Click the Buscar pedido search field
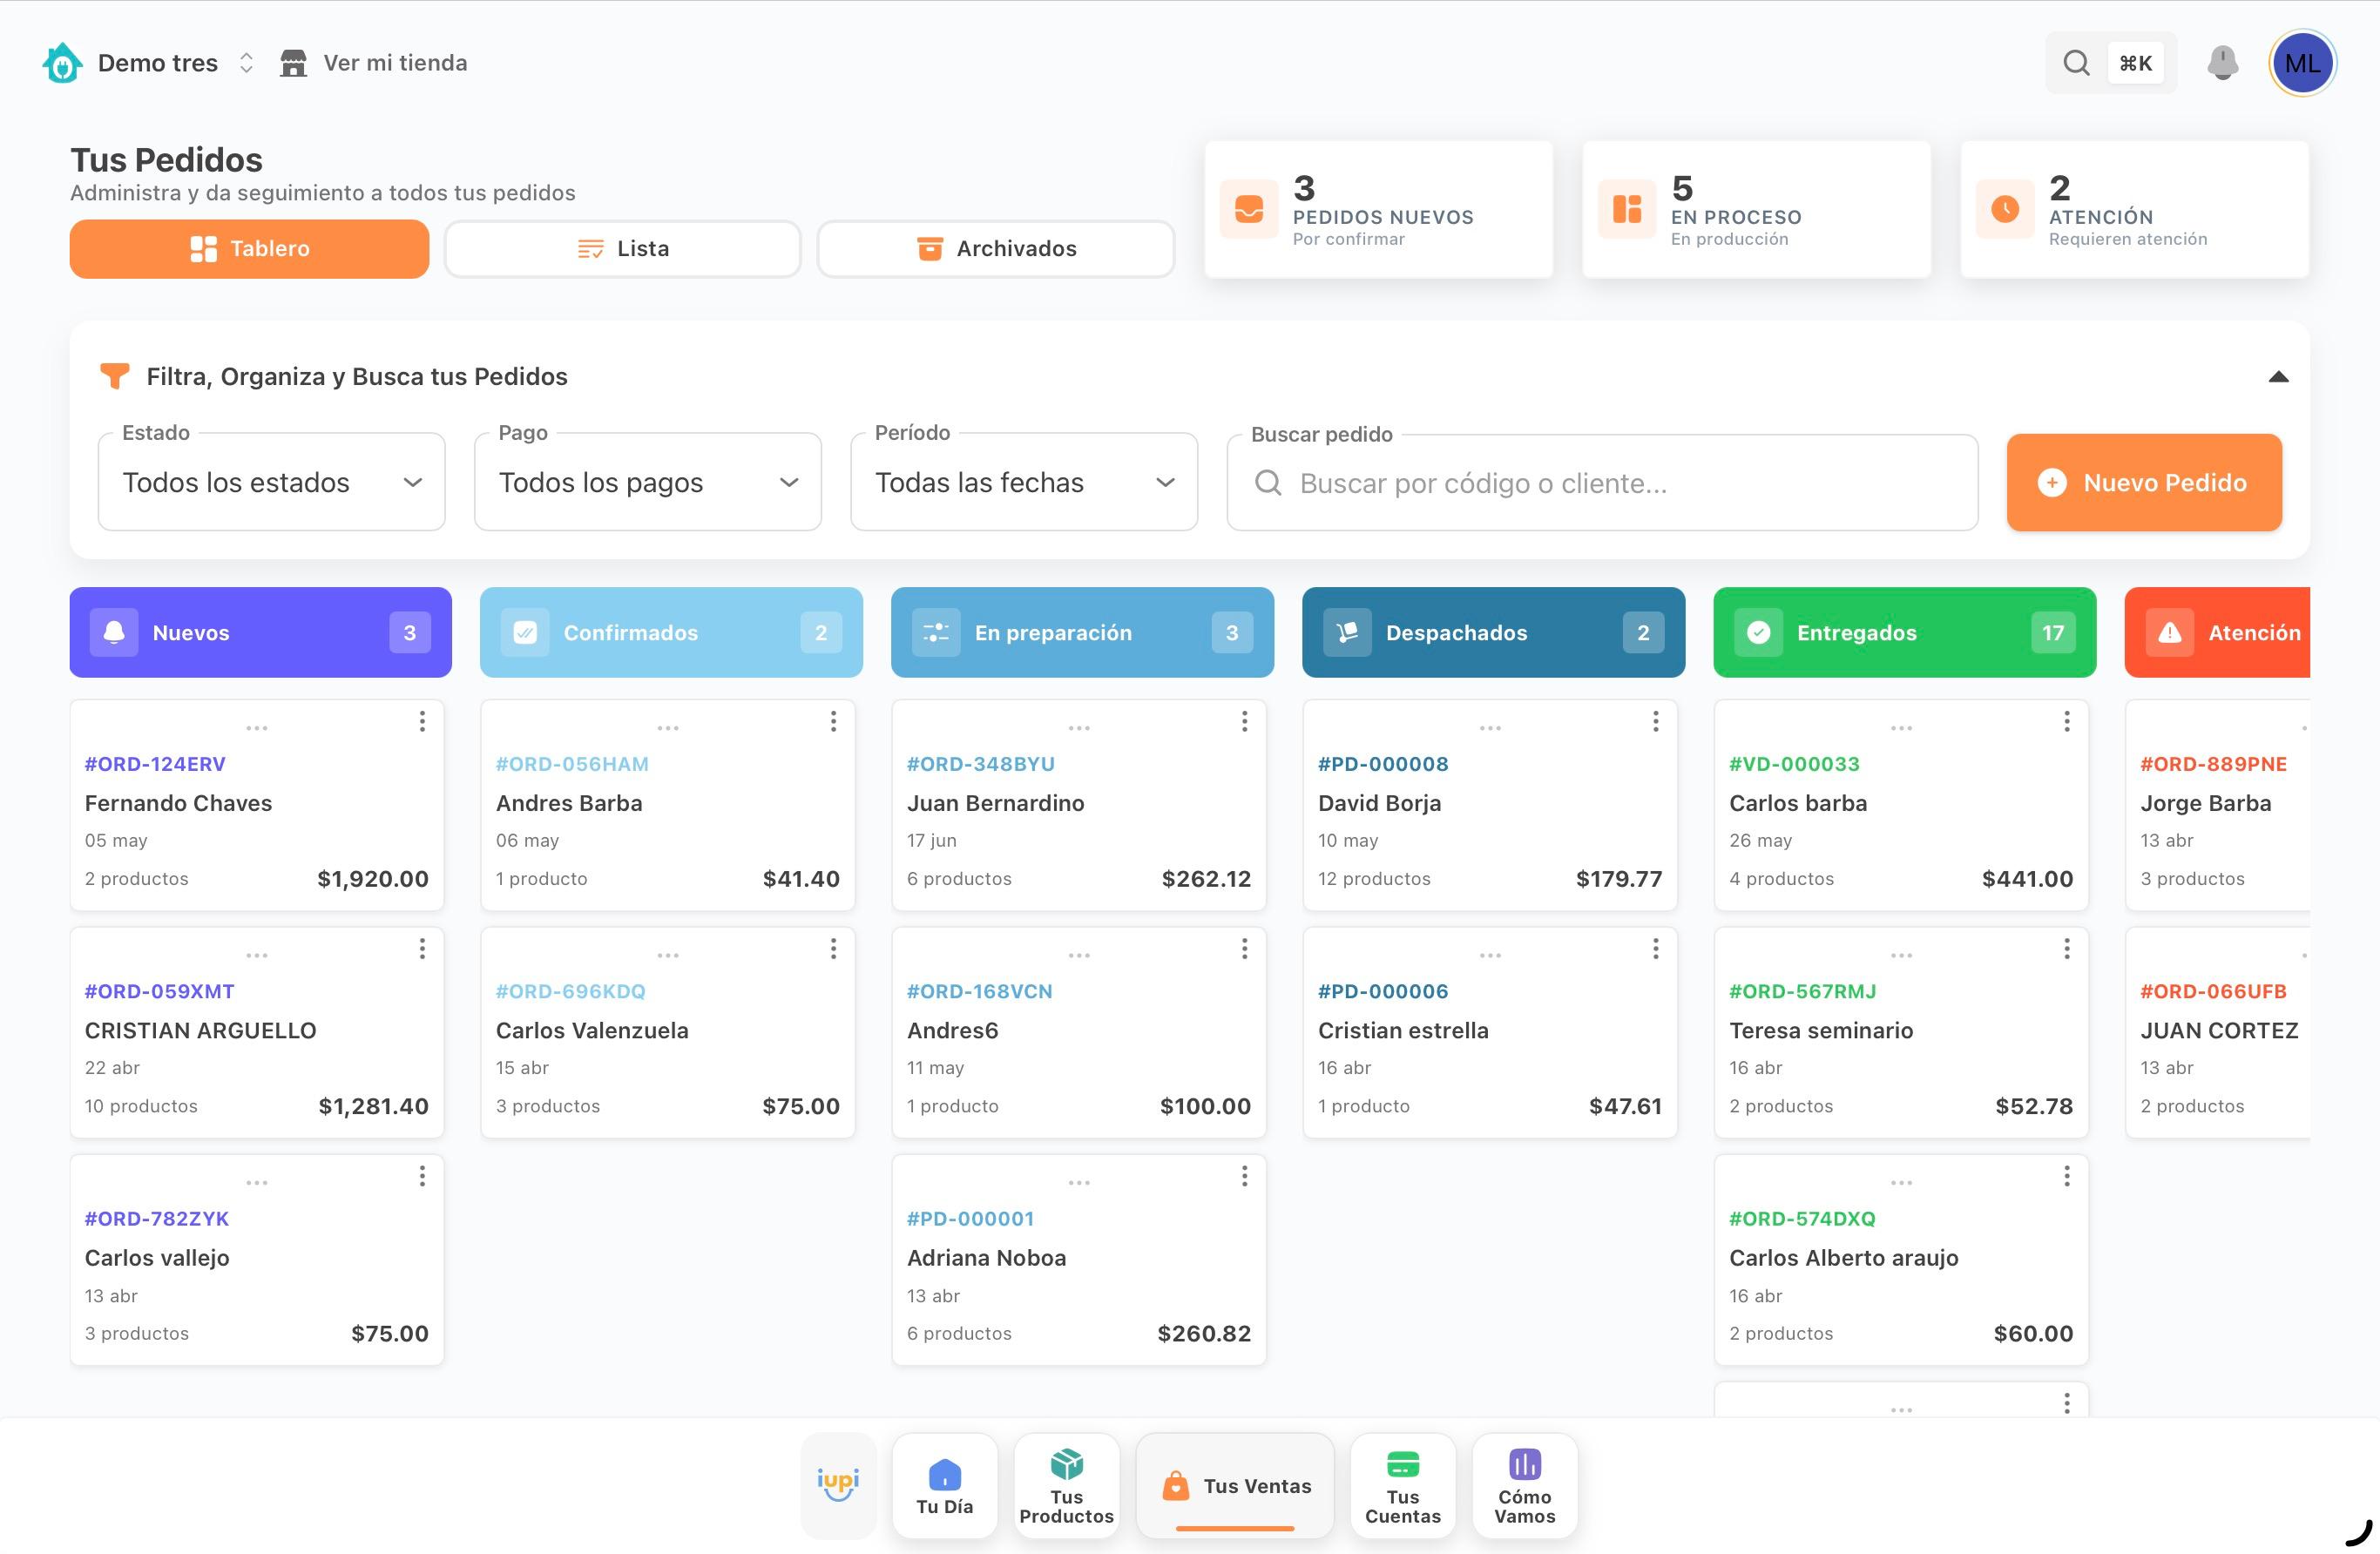 [1602, 483]
